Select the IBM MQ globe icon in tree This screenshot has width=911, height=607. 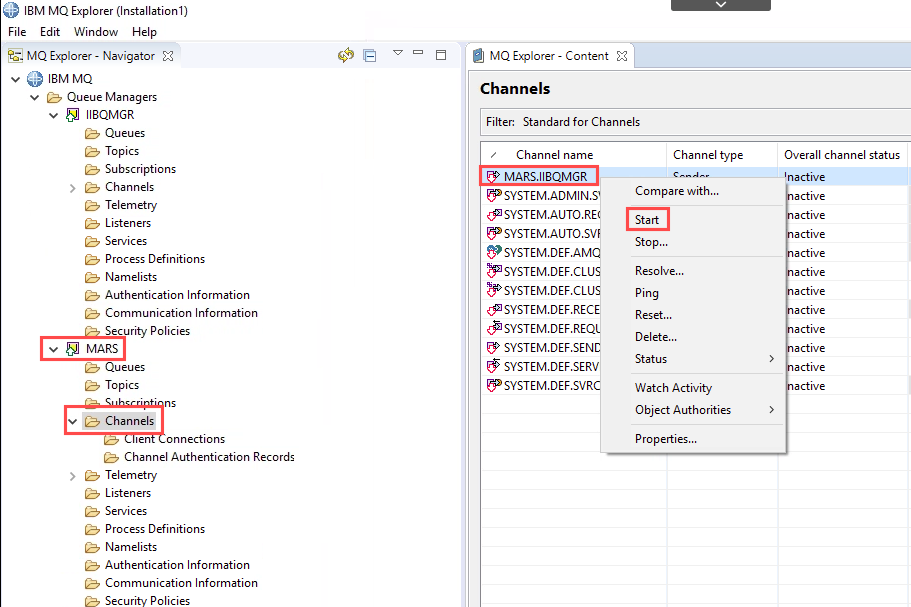coord(35,78)
